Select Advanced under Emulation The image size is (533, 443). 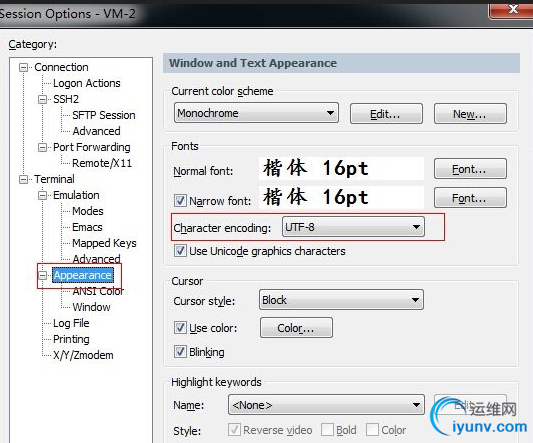97,259
